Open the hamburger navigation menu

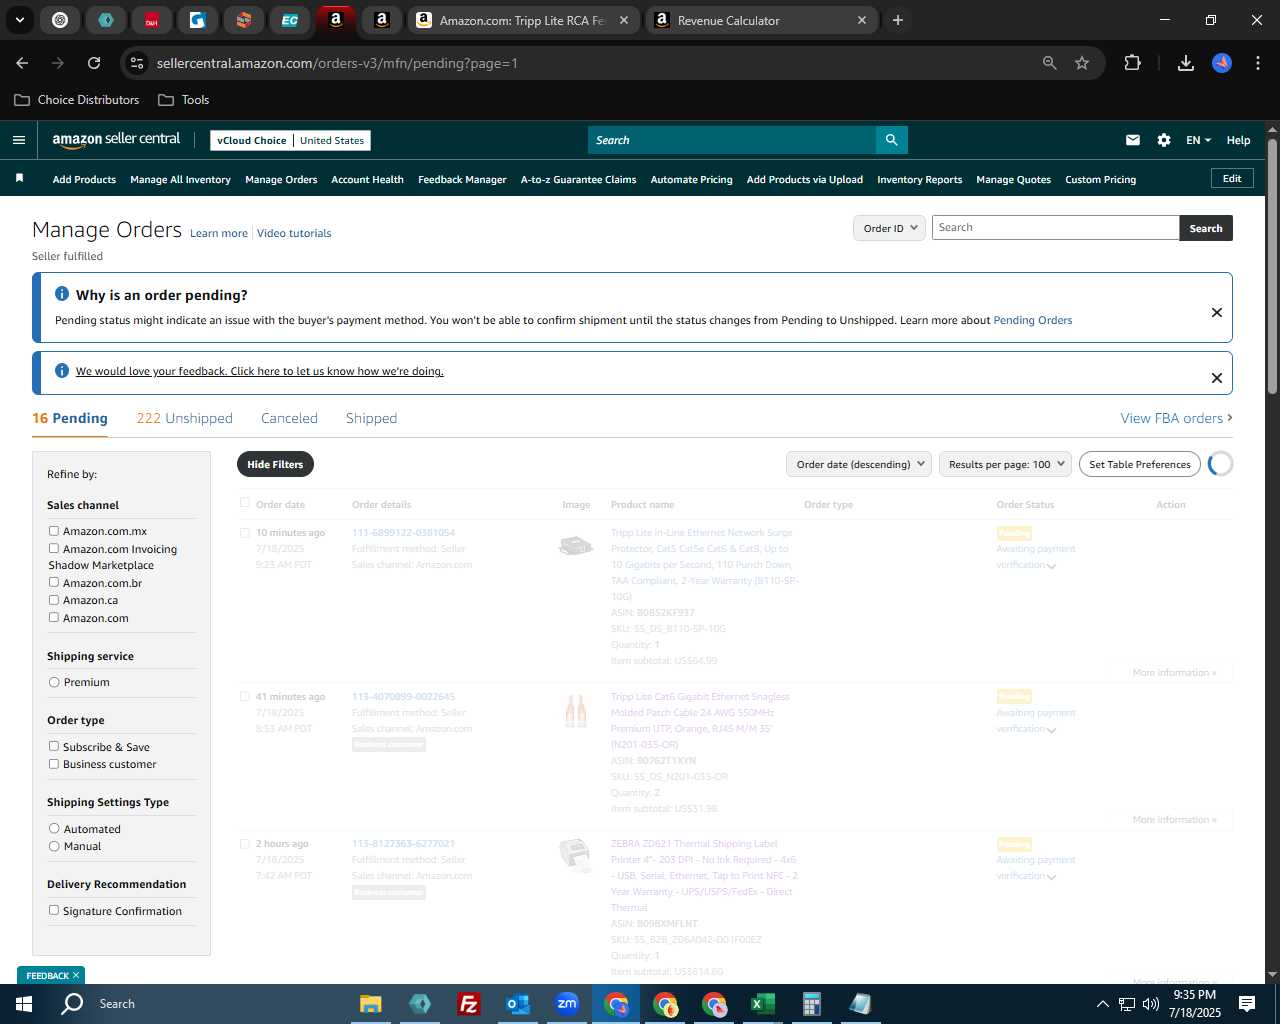(19, 140)
